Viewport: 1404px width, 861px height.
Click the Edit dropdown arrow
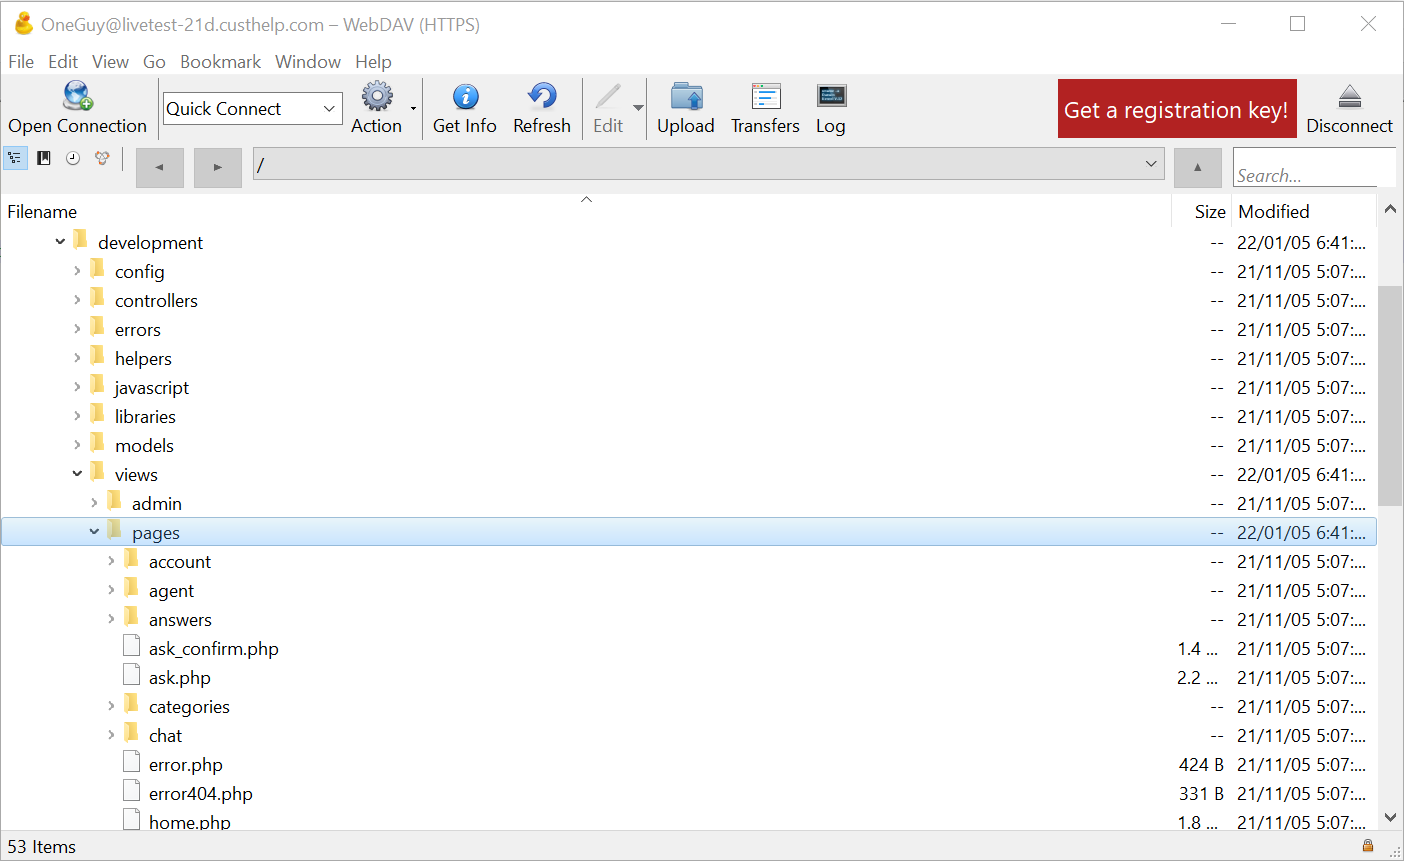pos(638,108)
